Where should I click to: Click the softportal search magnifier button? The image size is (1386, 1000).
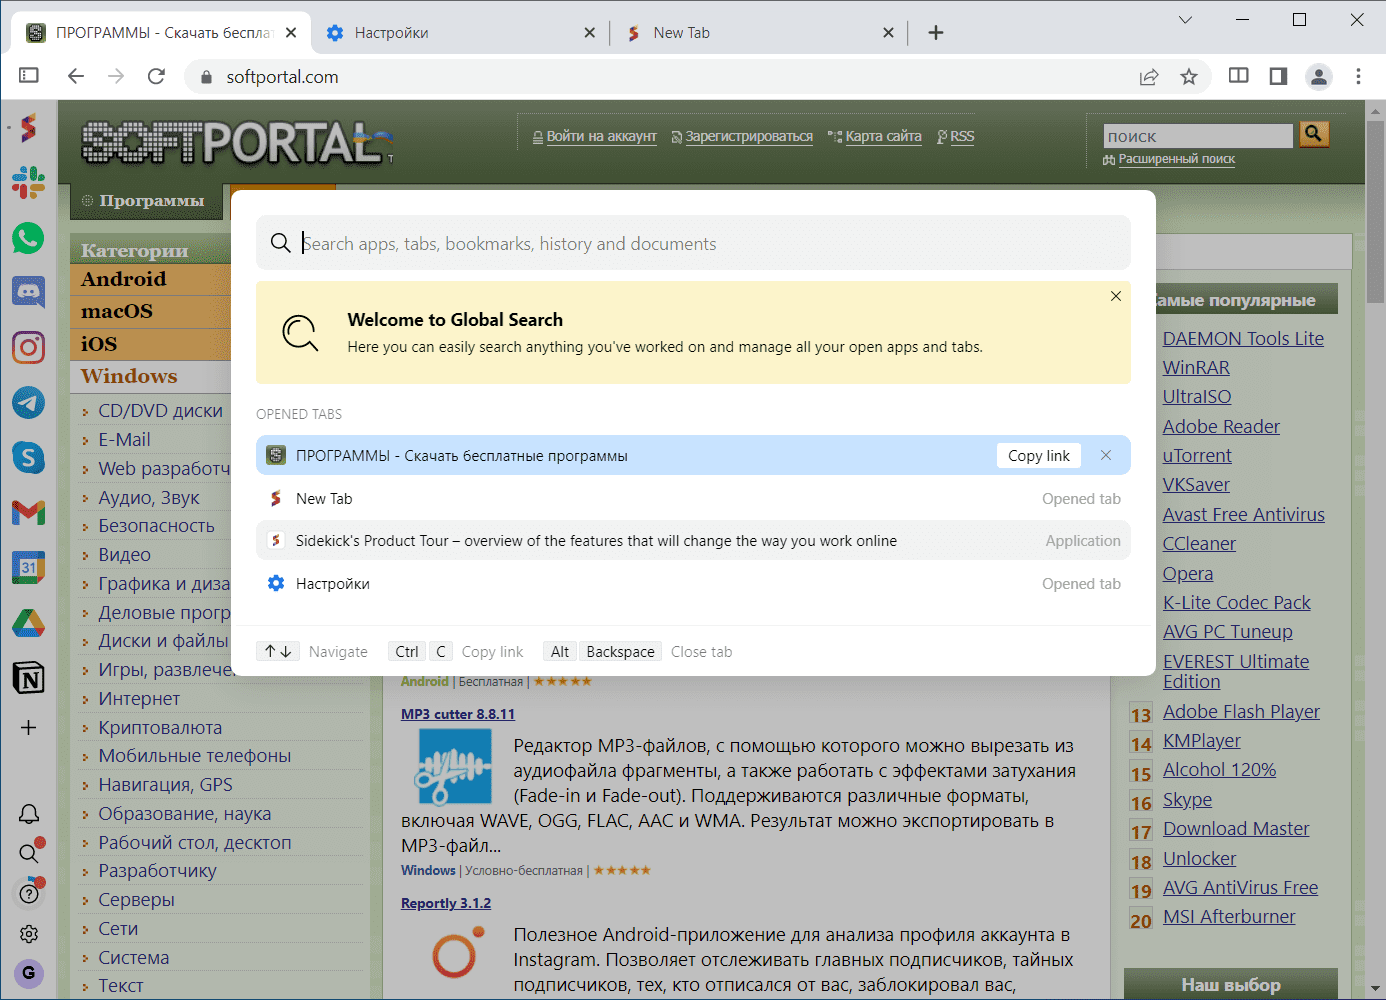(x=1314, y=134)
